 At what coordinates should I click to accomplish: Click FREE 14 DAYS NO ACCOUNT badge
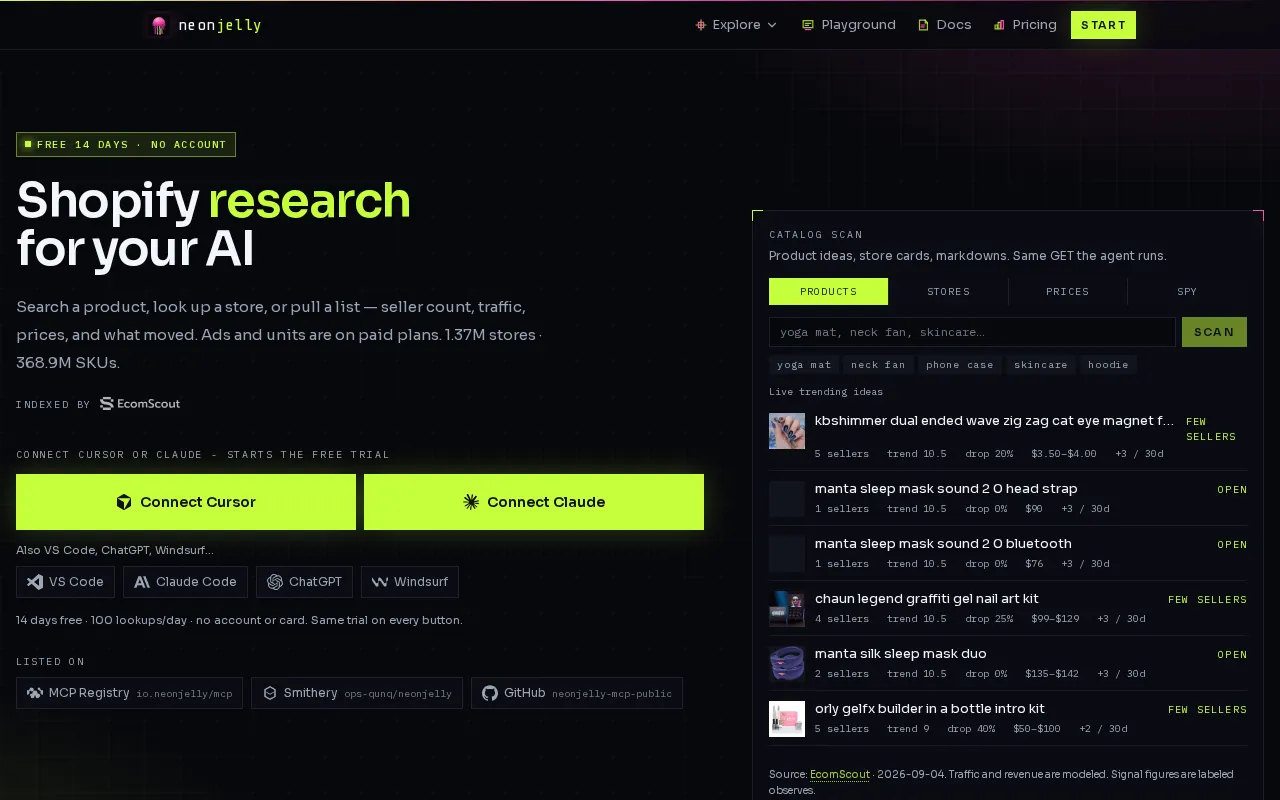pos(126,145)
